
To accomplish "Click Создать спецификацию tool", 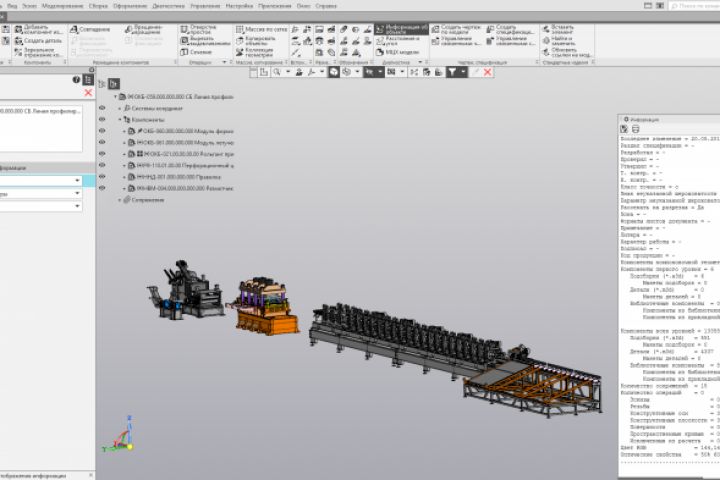I will [510, 30].
